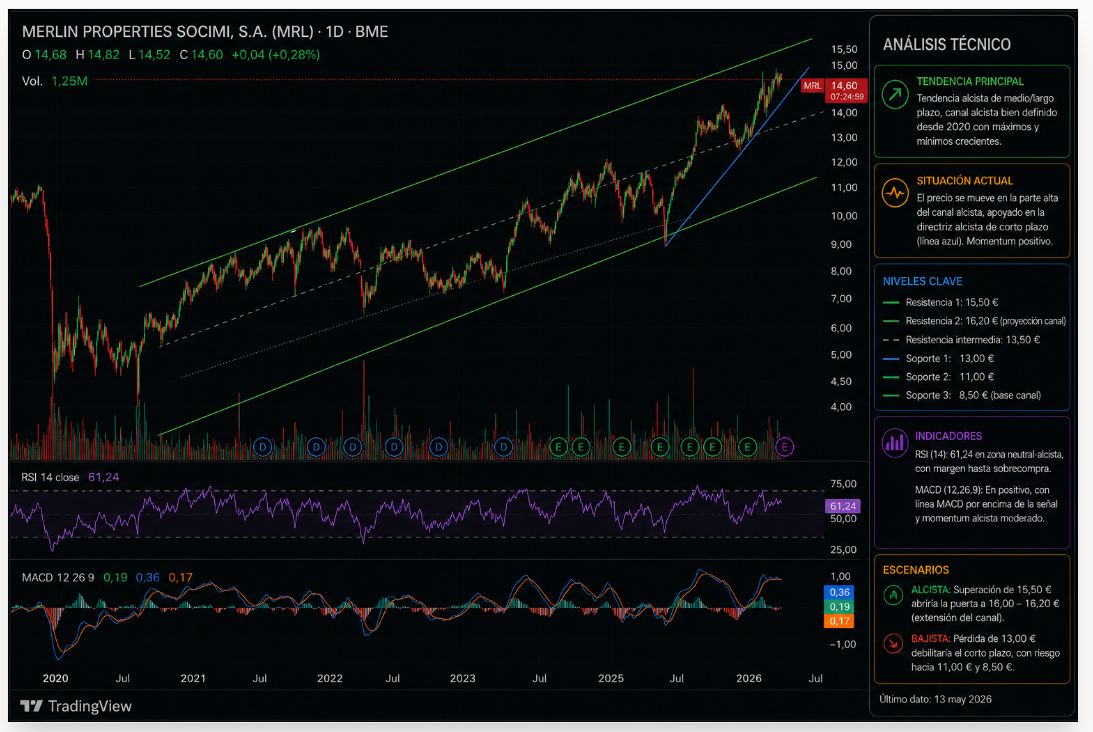The image size is (1093, 732).
Task: Click the green line swatch beside Resistencia 1
Action: [890, 303]
